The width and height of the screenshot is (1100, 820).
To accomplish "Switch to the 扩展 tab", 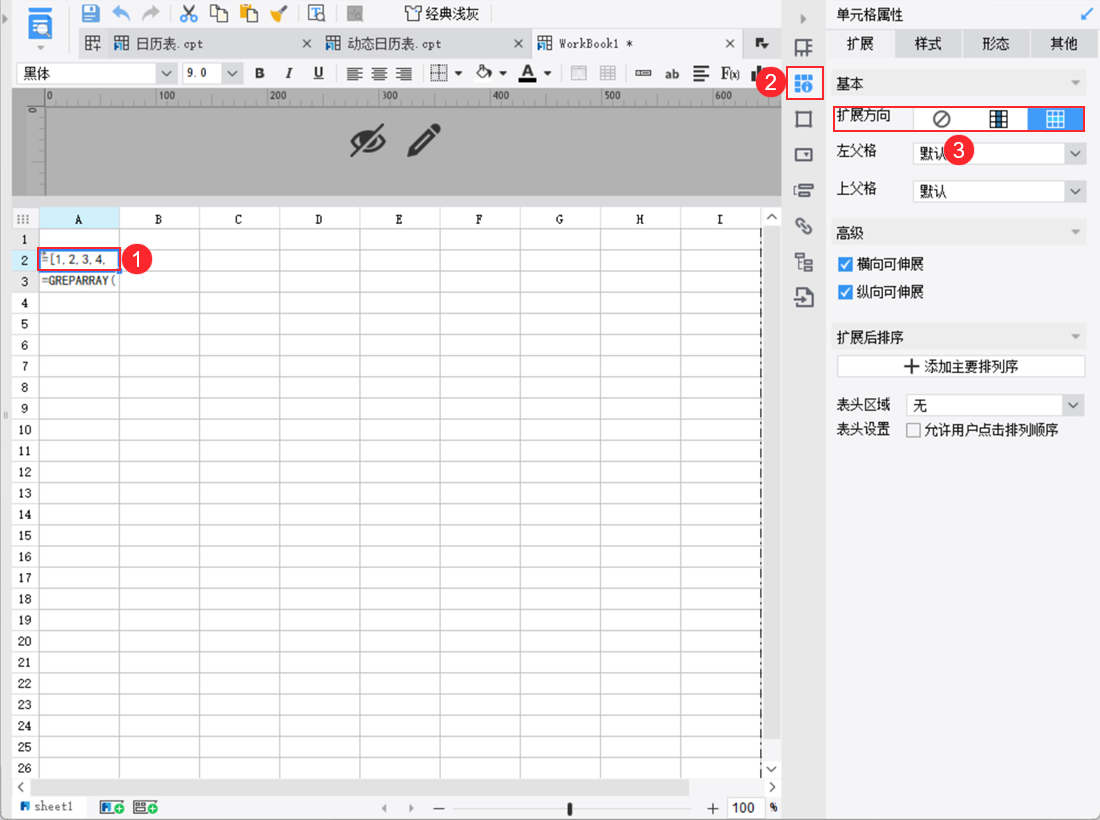I will click(860, 43).
